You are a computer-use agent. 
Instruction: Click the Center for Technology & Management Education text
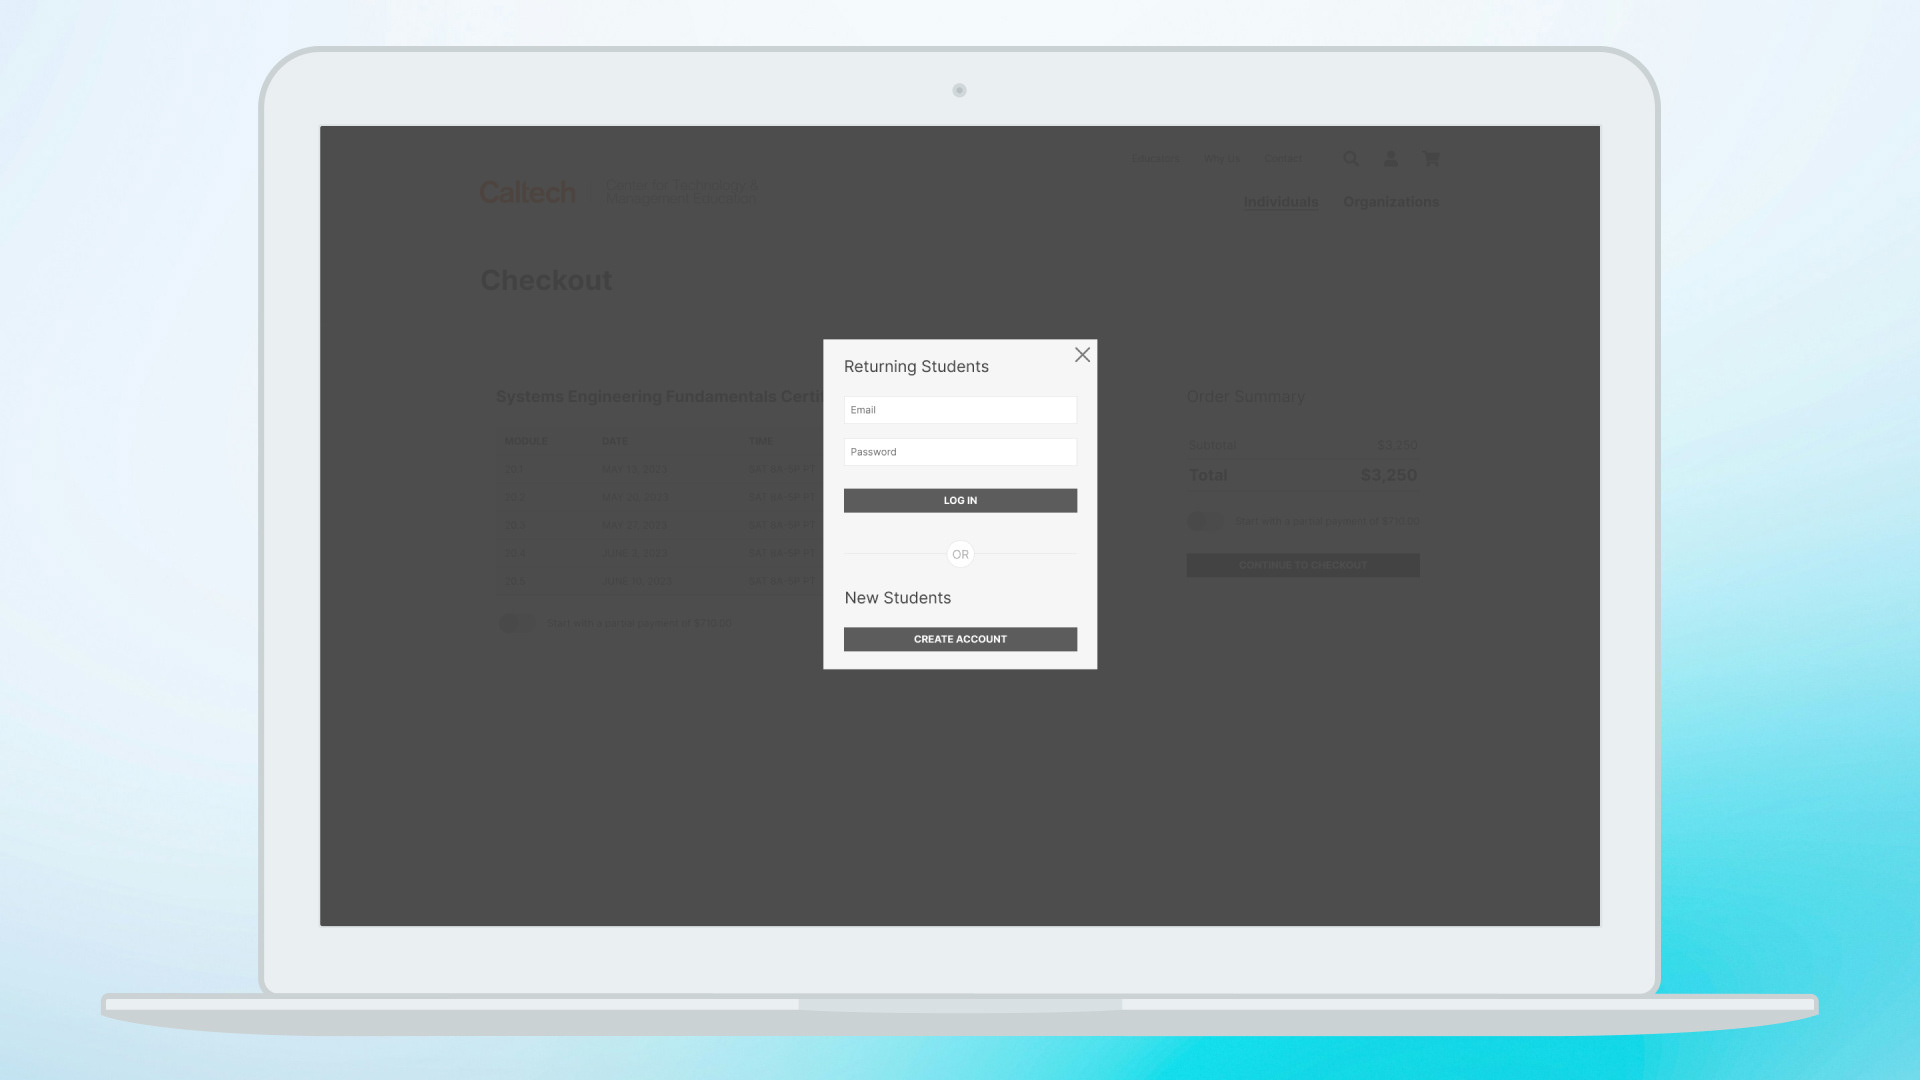point(682,192)
